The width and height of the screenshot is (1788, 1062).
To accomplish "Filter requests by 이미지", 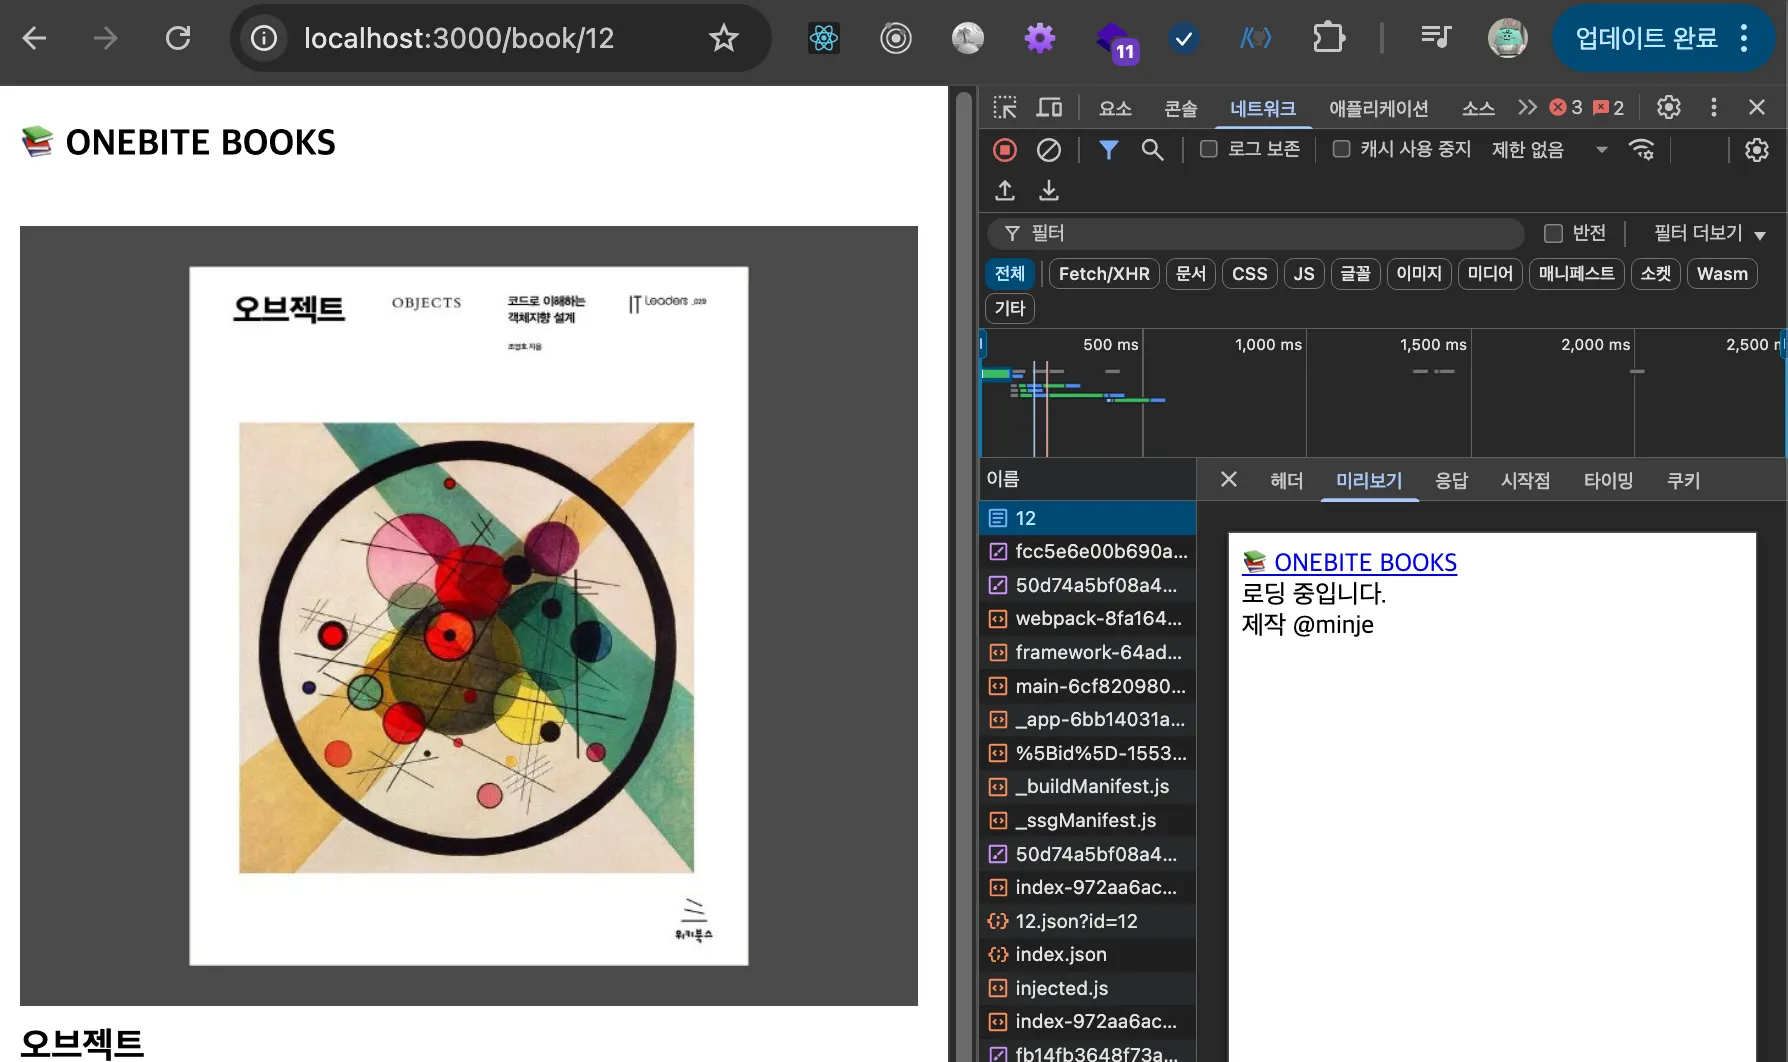I will click(1419, 273).
